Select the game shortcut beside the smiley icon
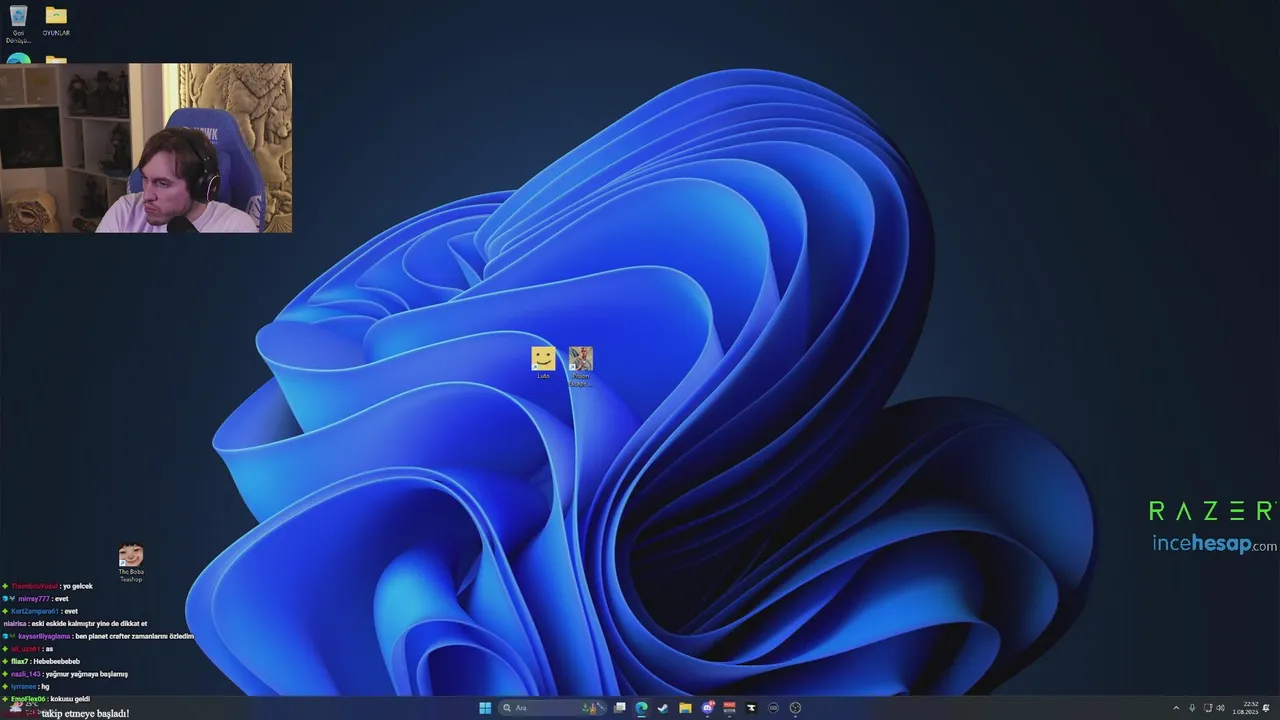The width and height of the screenshot is (1280, 720). click(x=581, y=366)
